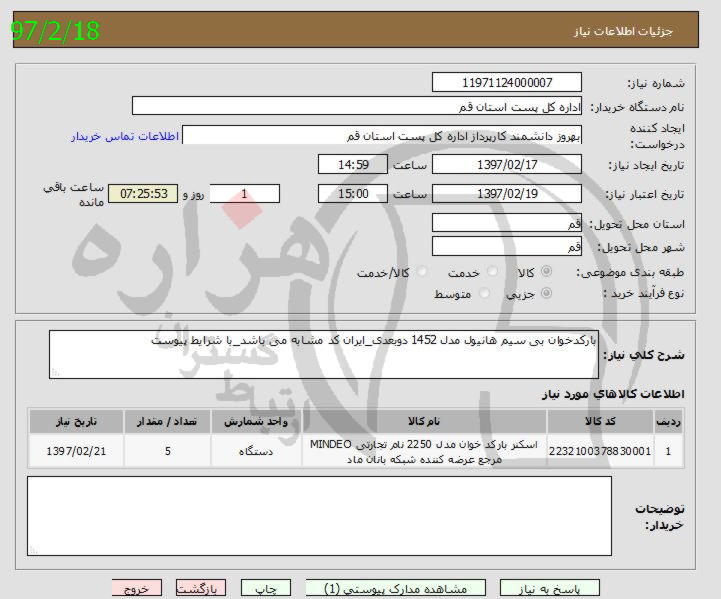Click مشاهده مدارک پیوستی (1) button
Image resolution: width=721 pixels, height=599 pixels.
(x=395, y=588)
